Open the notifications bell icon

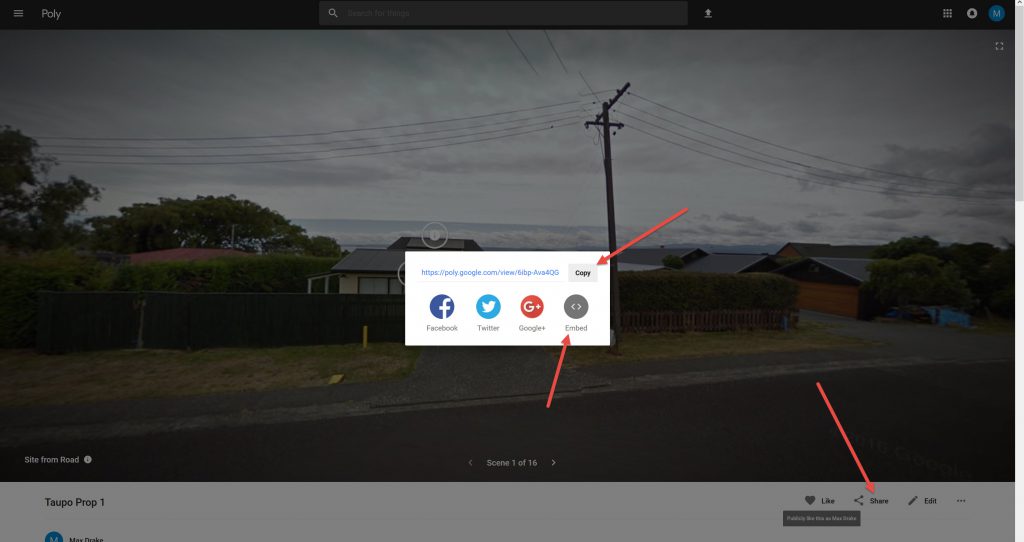tap(972, 13)
